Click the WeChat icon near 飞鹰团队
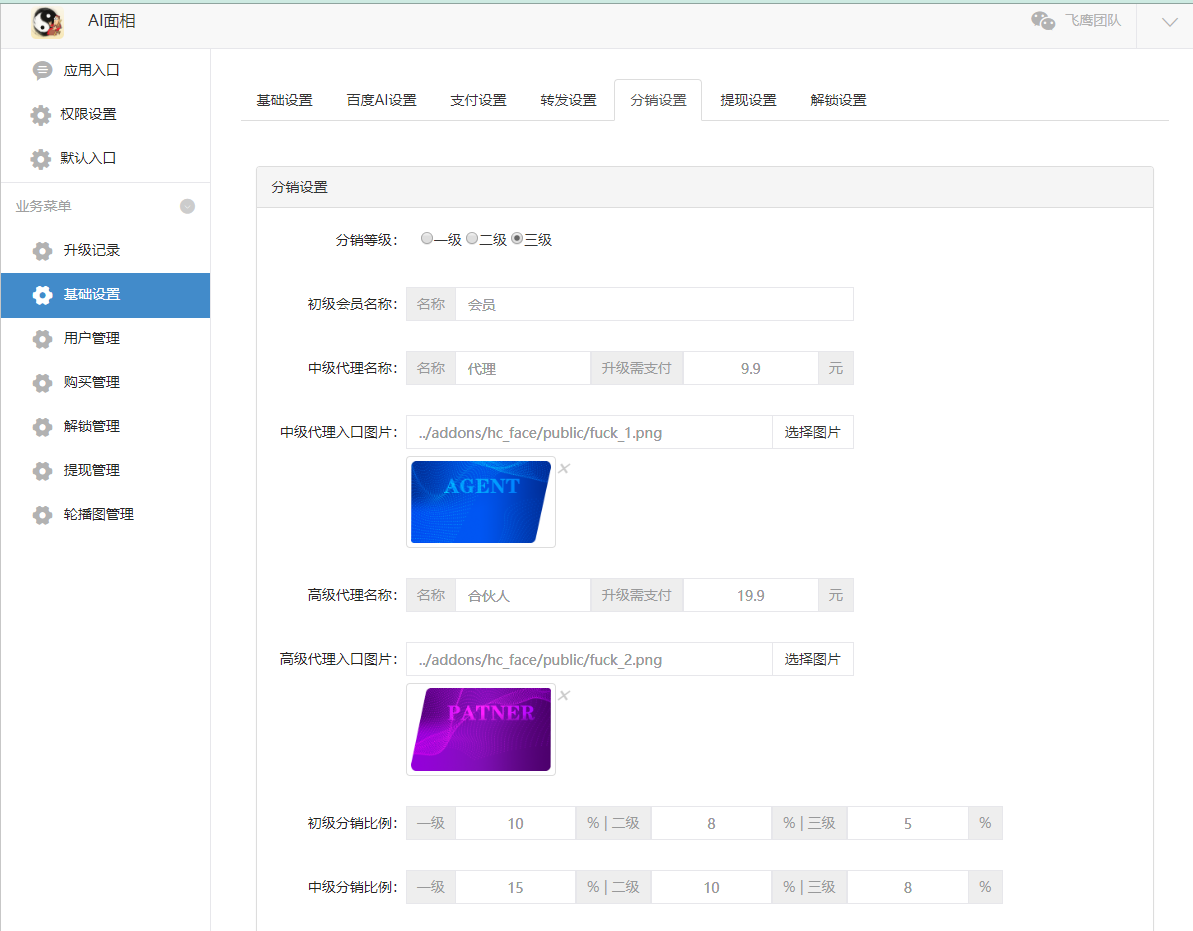 pyautogui.click(x=1043, y=19)
